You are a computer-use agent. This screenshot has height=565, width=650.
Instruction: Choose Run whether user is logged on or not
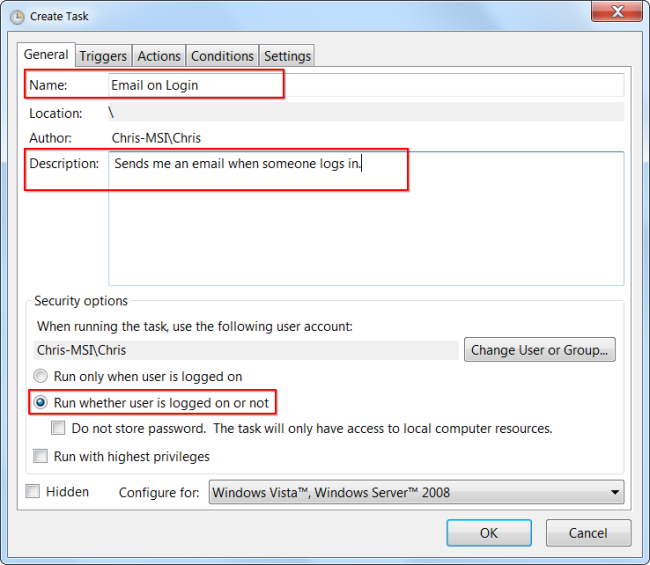tap(41, 403)
